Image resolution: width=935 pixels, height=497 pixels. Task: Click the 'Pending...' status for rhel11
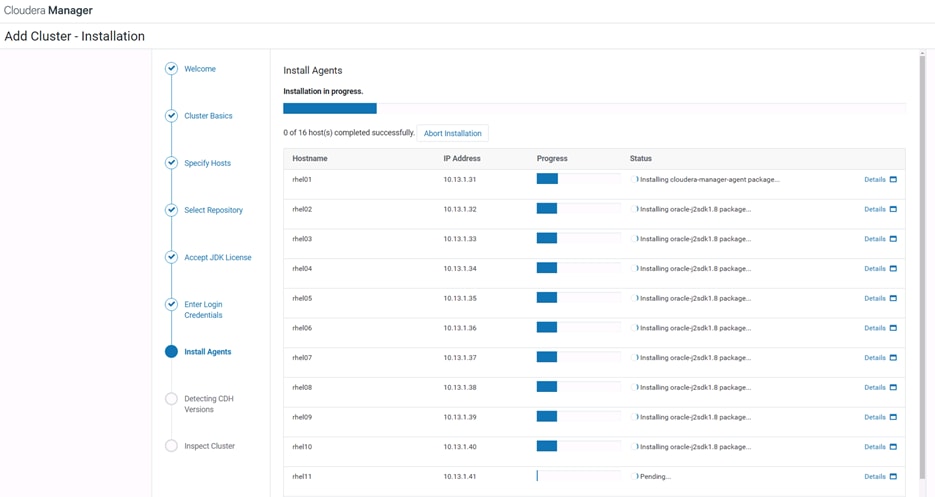655,476
